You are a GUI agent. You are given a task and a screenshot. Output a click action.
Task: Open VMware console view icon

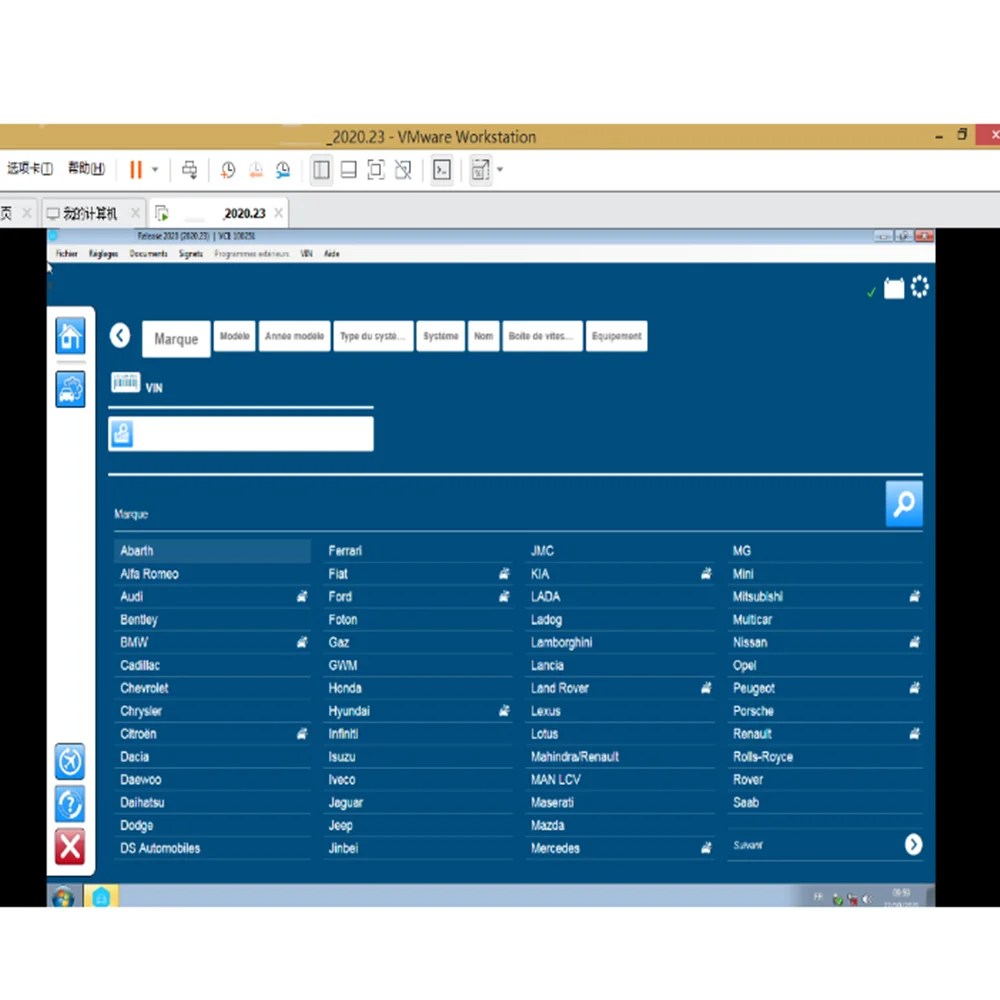pyautogui.click(x=441, y=170)
